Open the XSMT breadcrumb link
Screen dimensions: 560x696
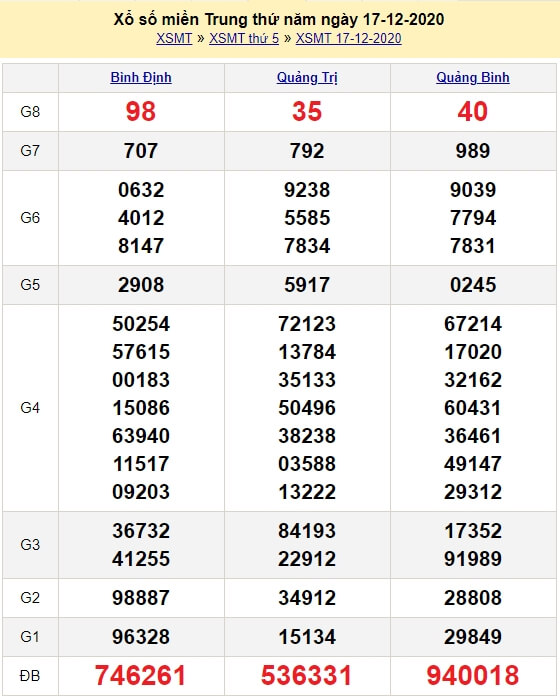(174, 39)
